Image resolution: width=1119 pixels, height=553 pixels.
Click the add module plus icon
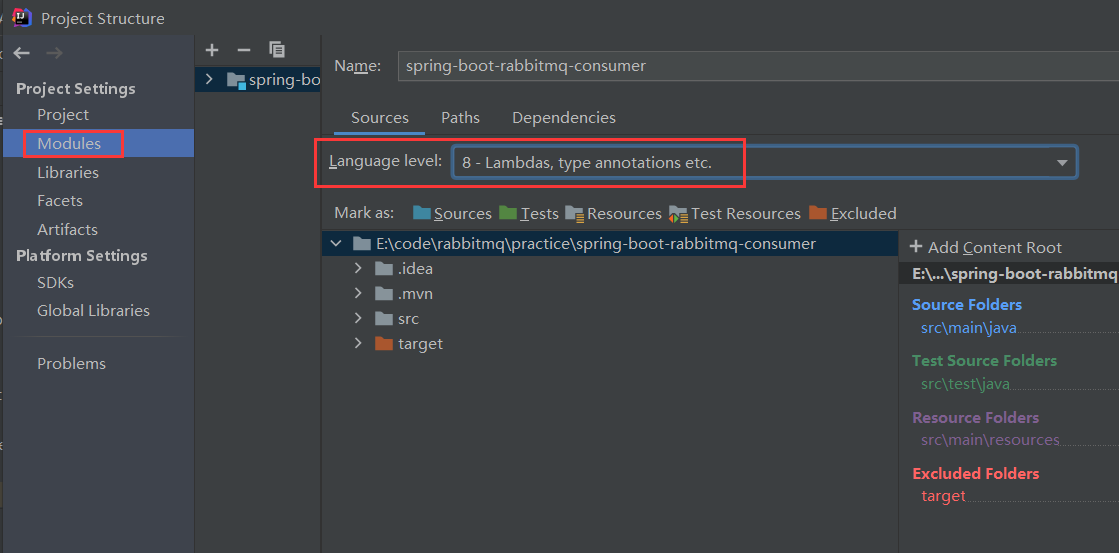point(211,50)
